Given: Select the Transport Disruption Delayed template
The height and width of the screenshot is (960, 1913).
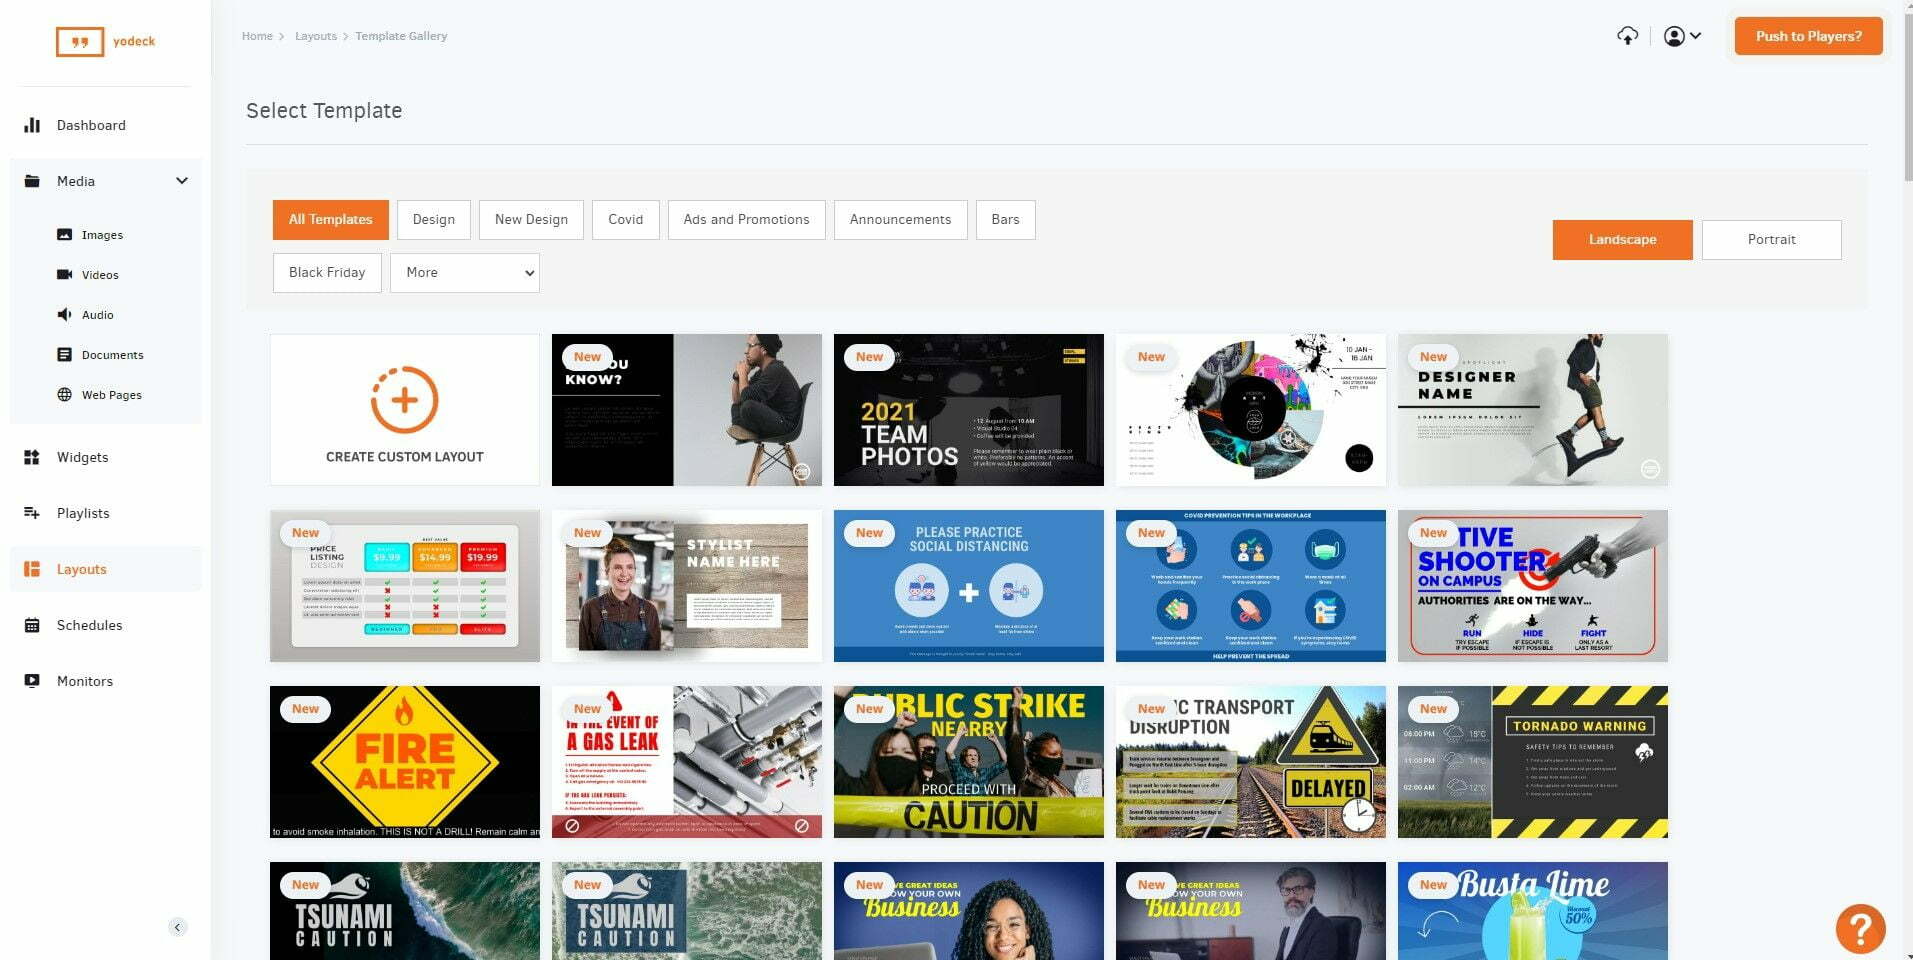Looking at the screenshot, I should pyautogui.click(x=1251, y=762).
